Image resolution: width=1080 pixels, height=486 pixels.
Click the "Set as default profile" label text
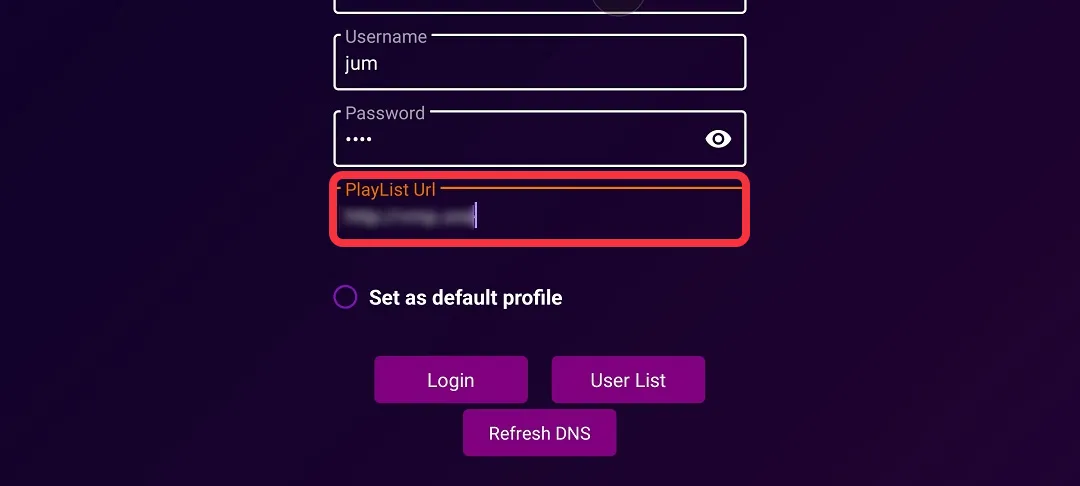point(466,297)
